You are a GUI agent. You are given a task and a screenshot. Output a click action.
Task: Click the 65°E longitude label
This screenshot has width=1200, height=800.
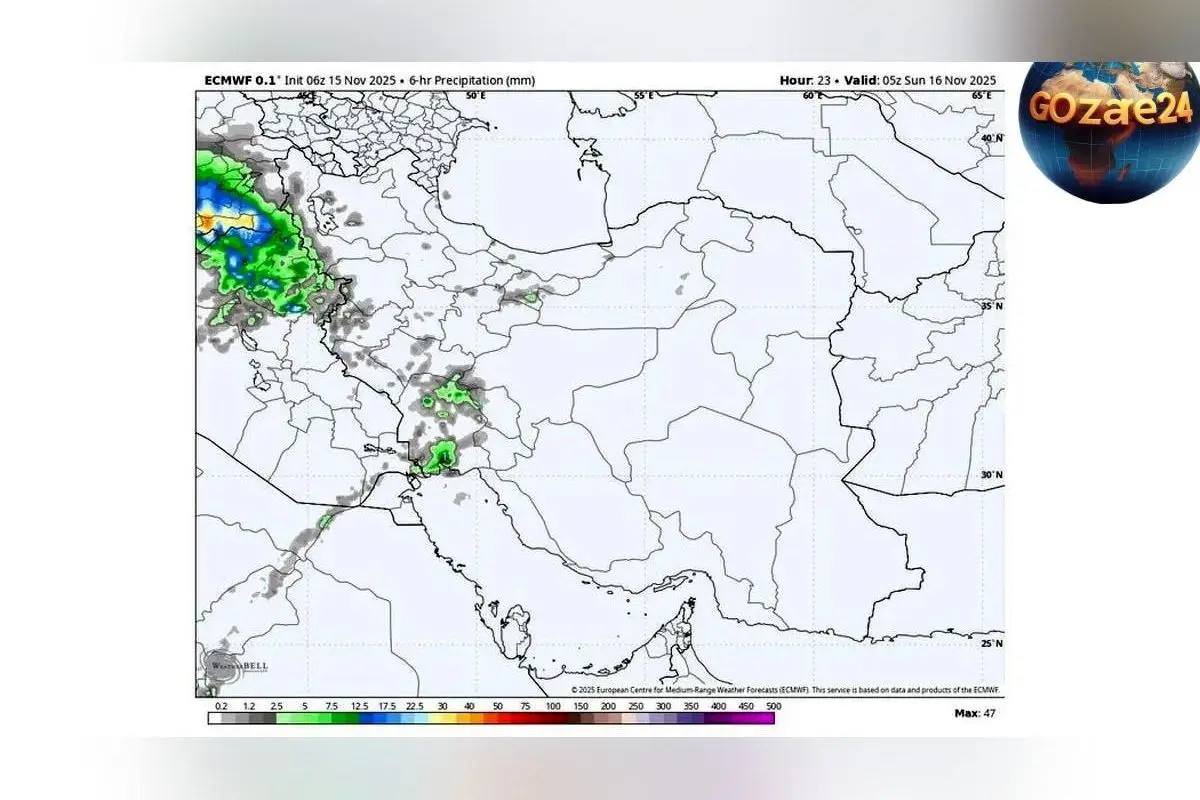pyautogui.click(x=981, y=96)
